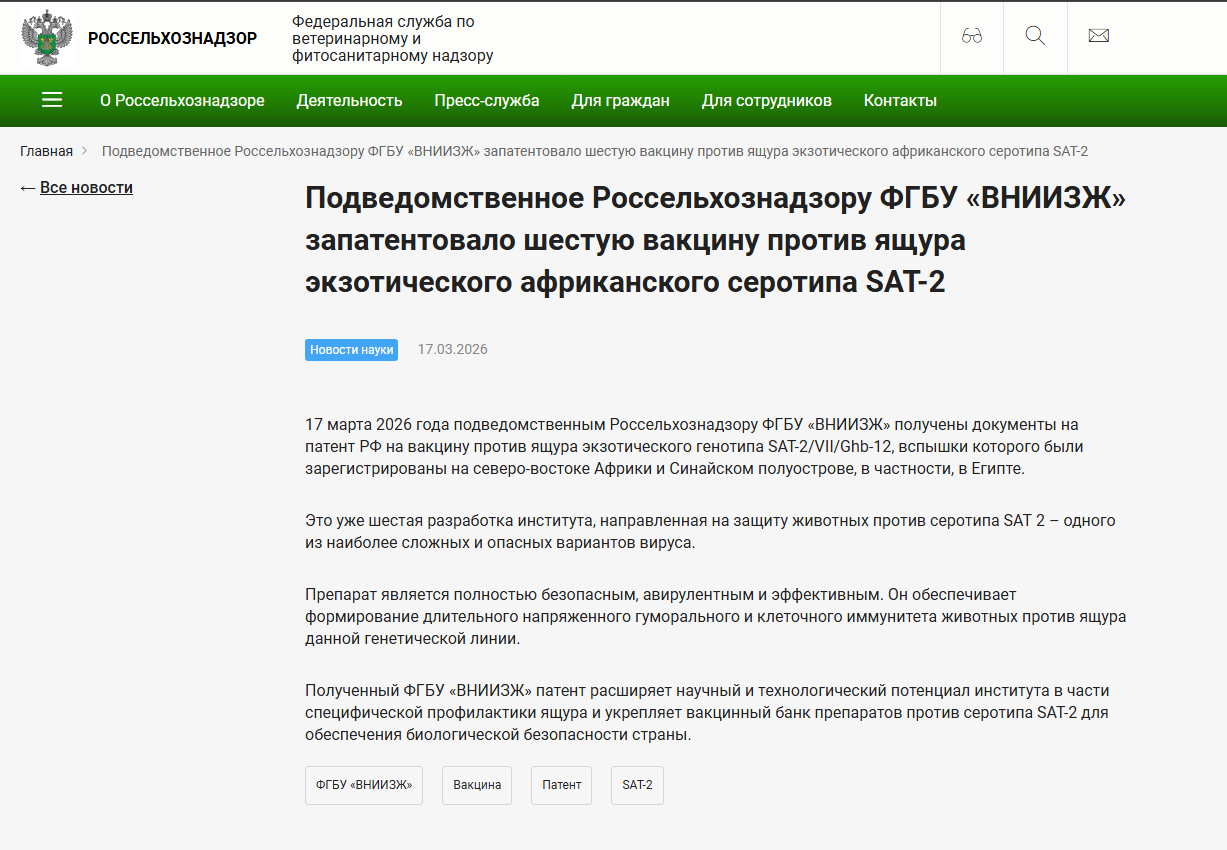Open the accessibility glasses icon
This screenshot has height=850, width=1227.
(972, 37)
